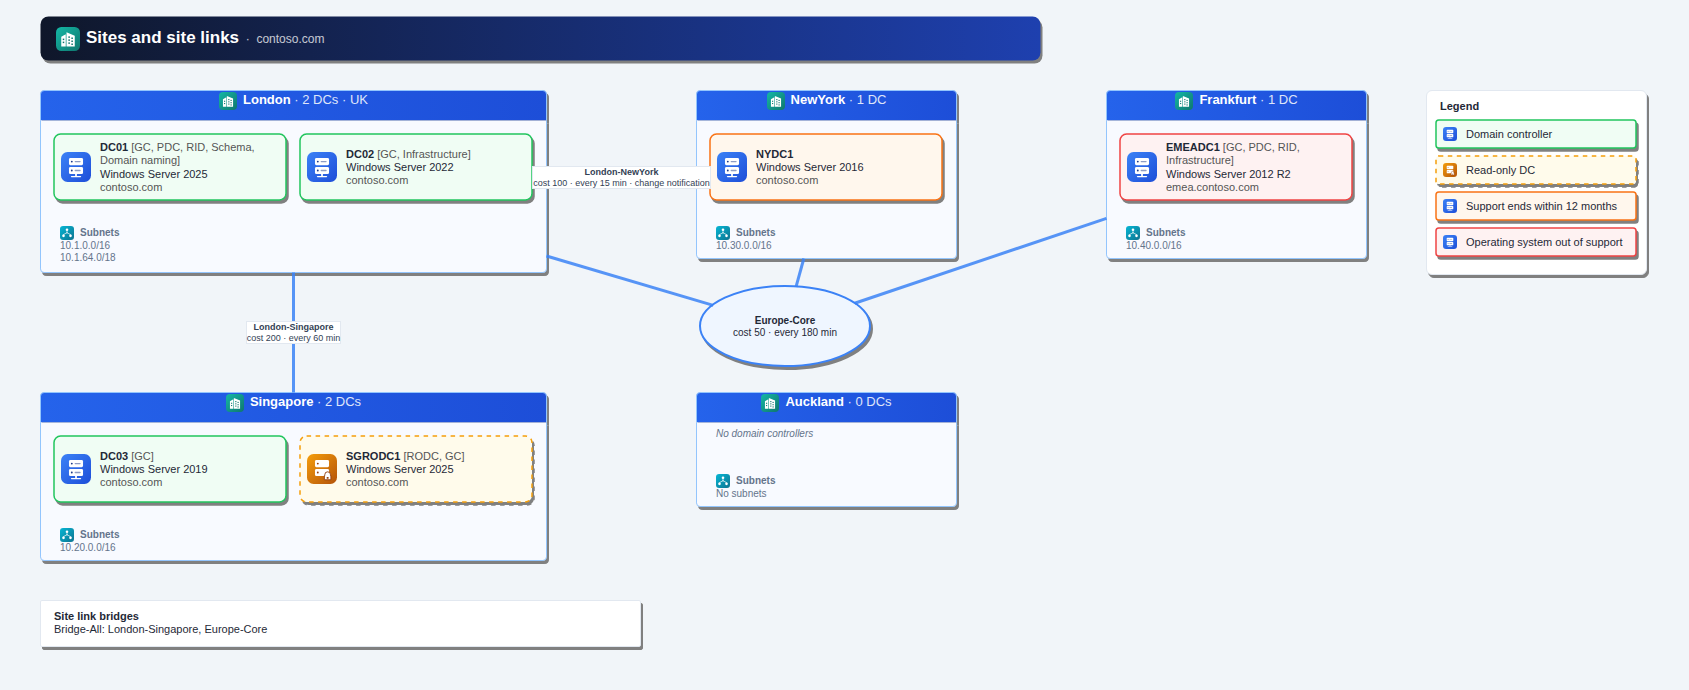Click the London-Singapore site link label
1689x690 pixels.
click(293, 333)
